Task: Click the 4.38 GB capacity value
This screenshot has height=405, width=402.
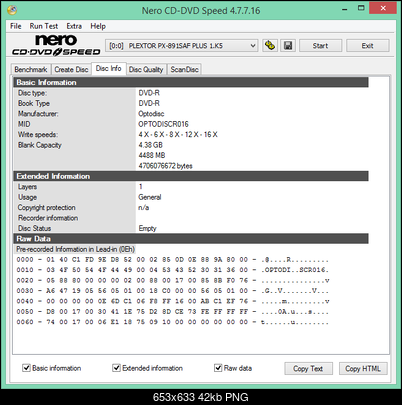Action: (150, 145)
